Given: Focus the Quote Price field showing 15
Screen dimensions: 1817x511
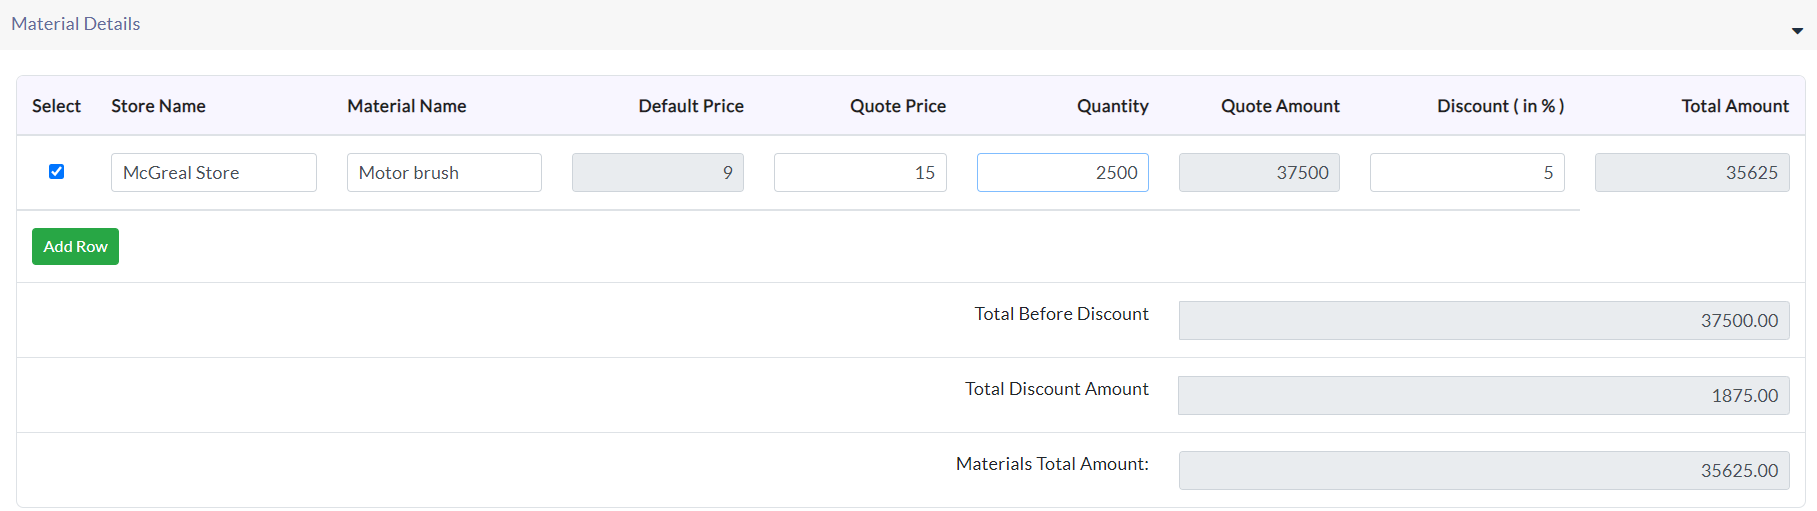Looking at the screenshot, I should coord(860,172).
